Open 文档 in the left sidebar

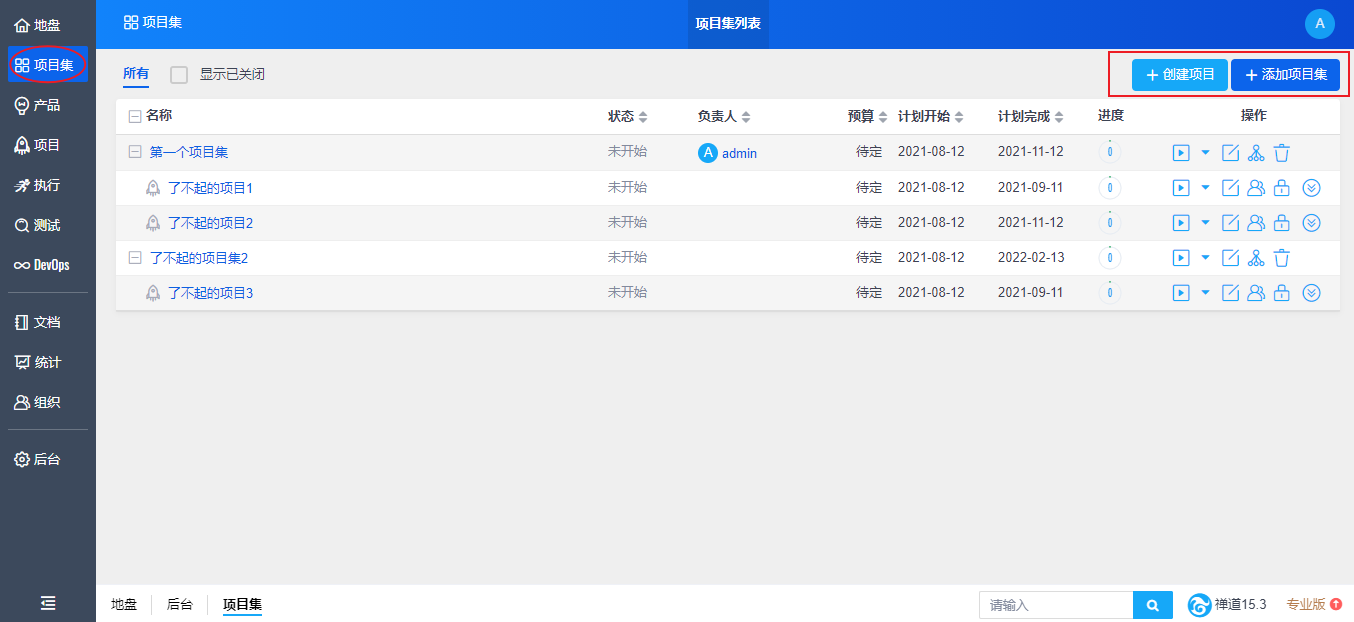pos(48,322)
